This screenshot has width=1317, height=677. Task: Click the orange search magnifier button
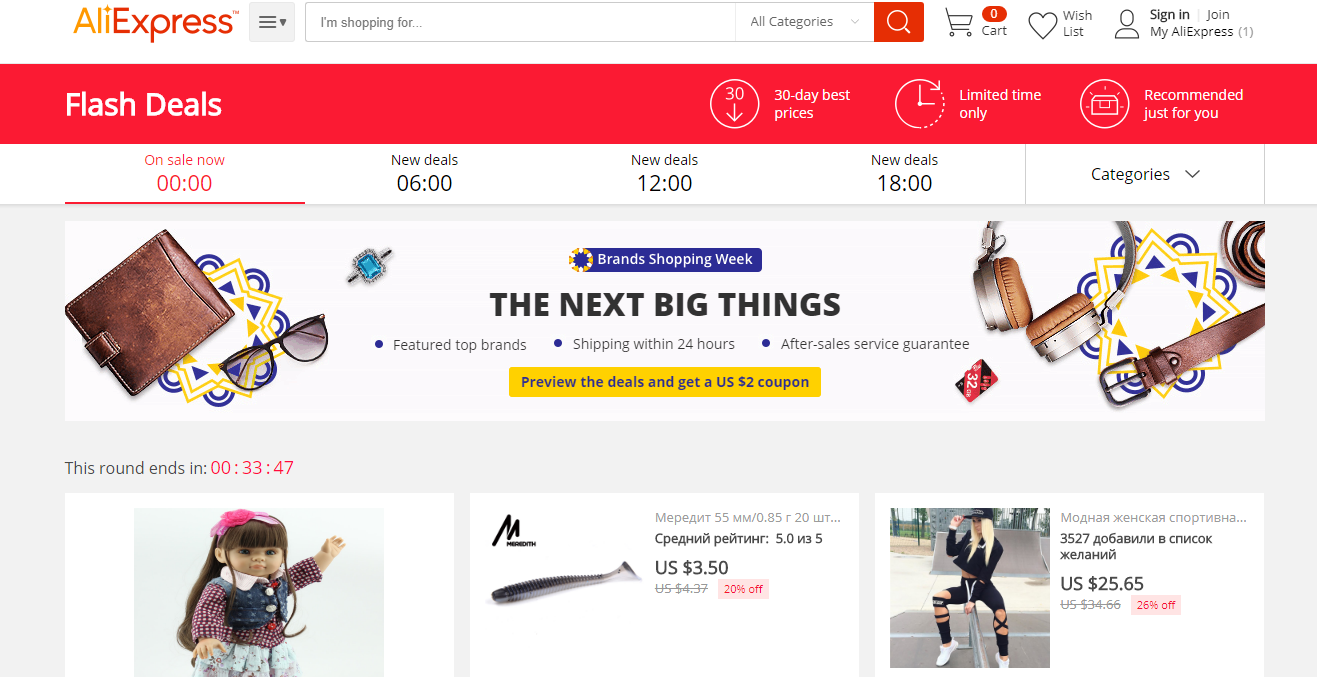(x=898, y=22)
